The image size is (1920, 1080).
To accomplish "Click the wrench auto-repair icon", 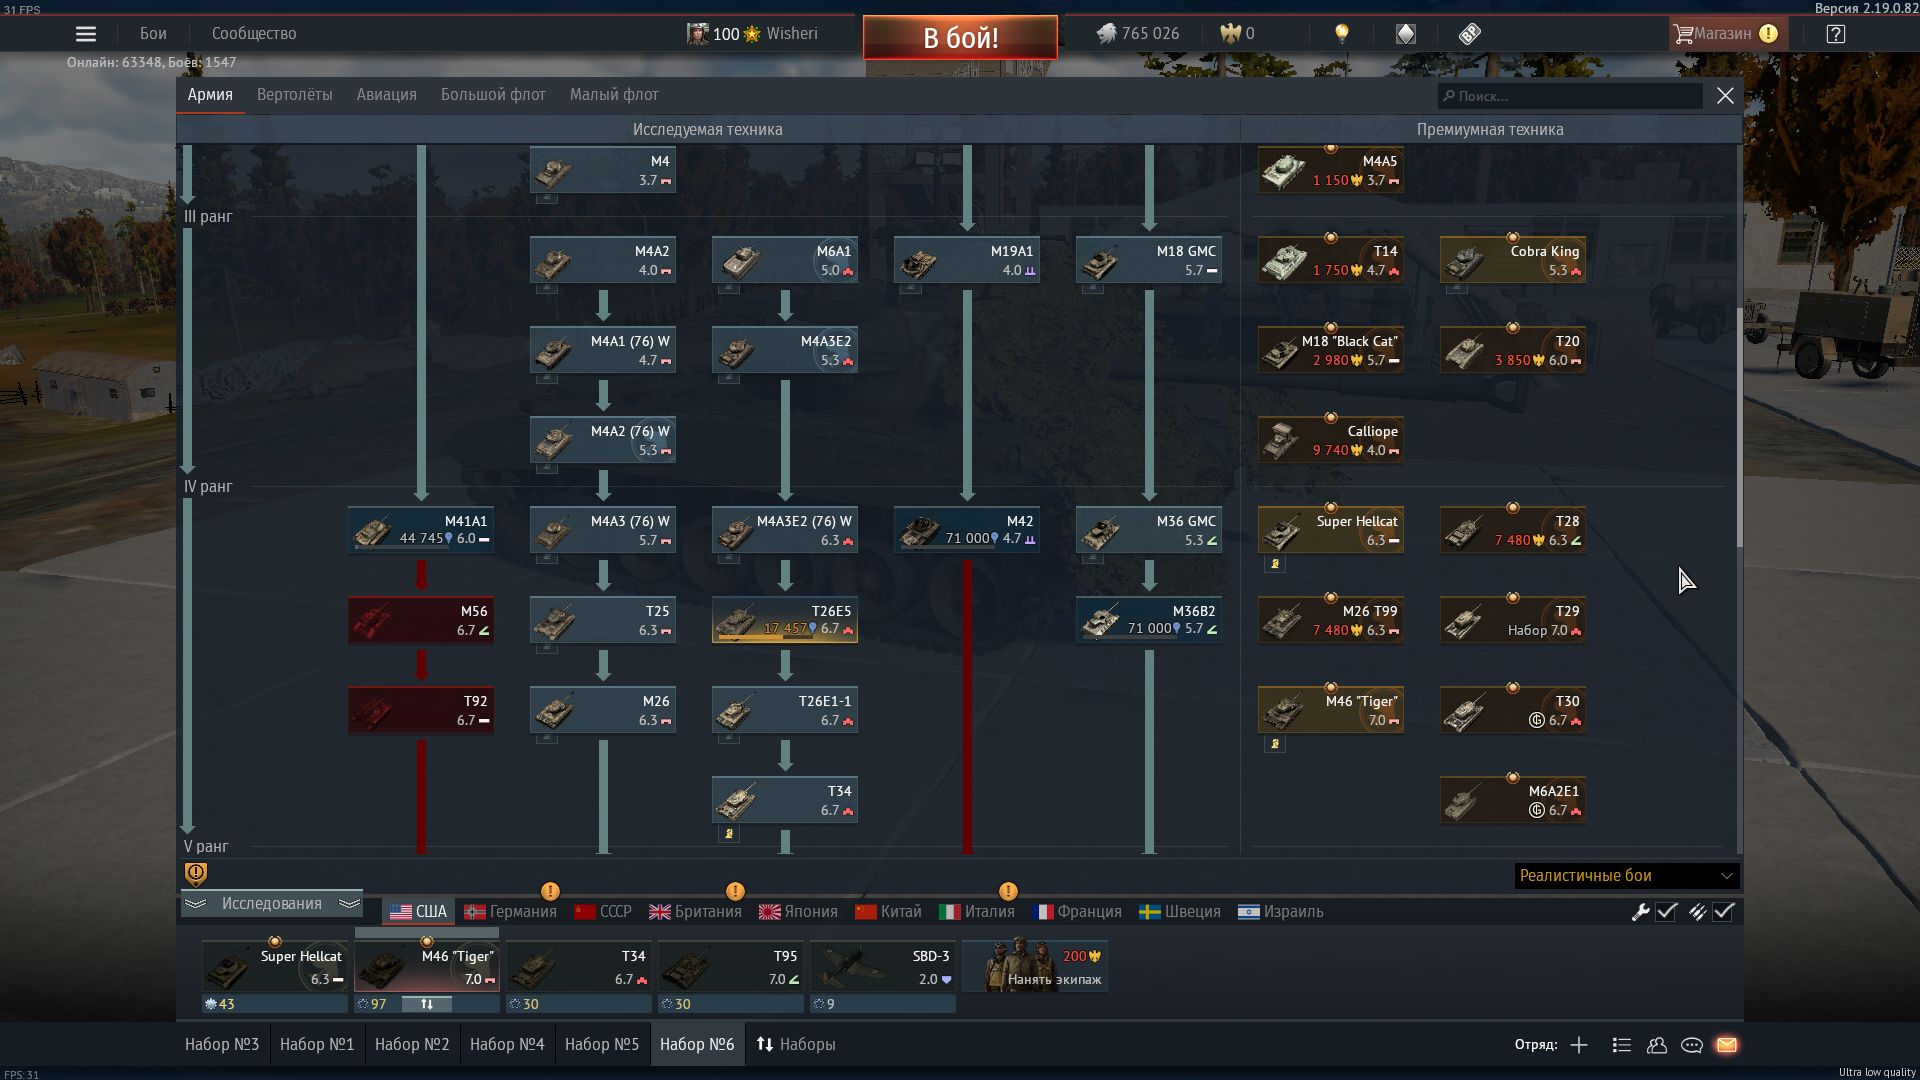I will (x=1640, y=912).
